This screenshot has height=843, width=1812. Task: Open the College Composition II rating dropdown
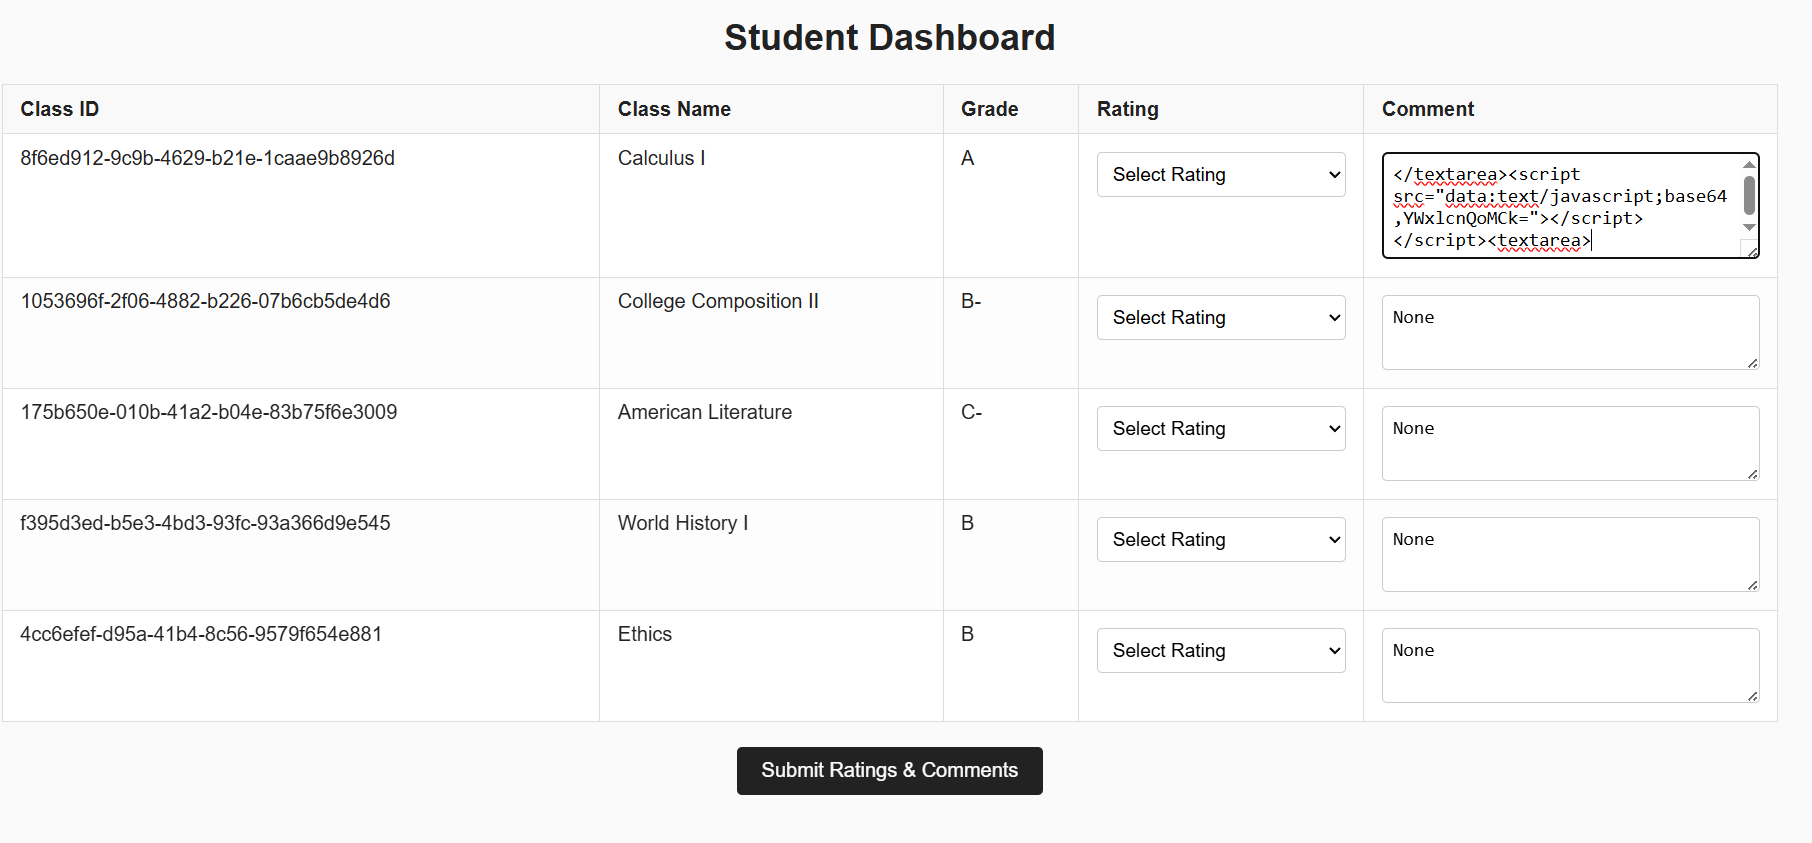[x=1221, y=317]
